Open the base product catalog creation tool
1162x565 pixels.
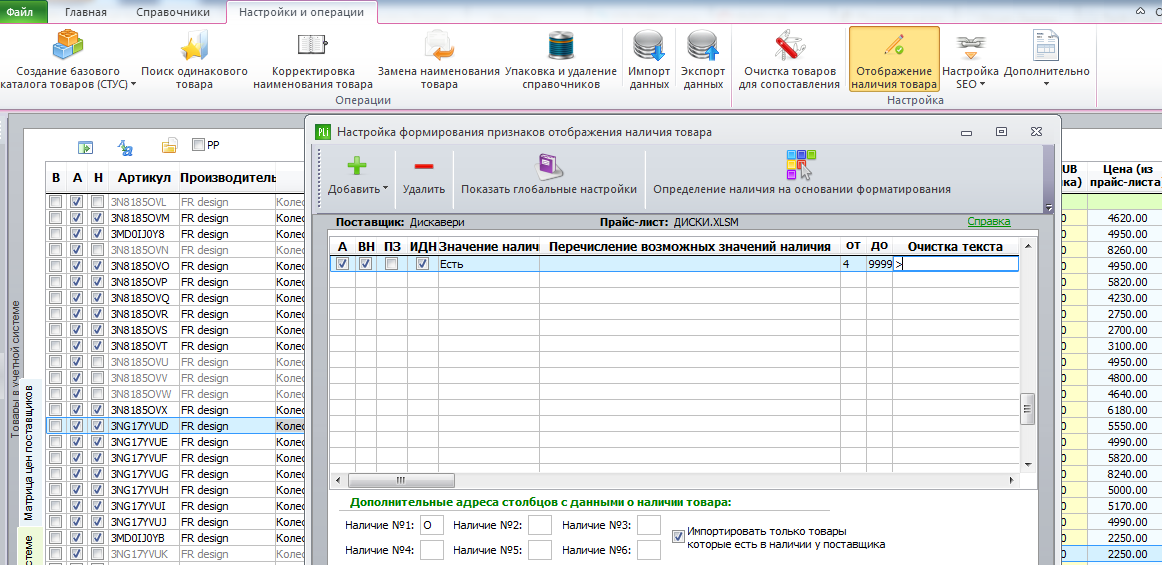[67, 45]
